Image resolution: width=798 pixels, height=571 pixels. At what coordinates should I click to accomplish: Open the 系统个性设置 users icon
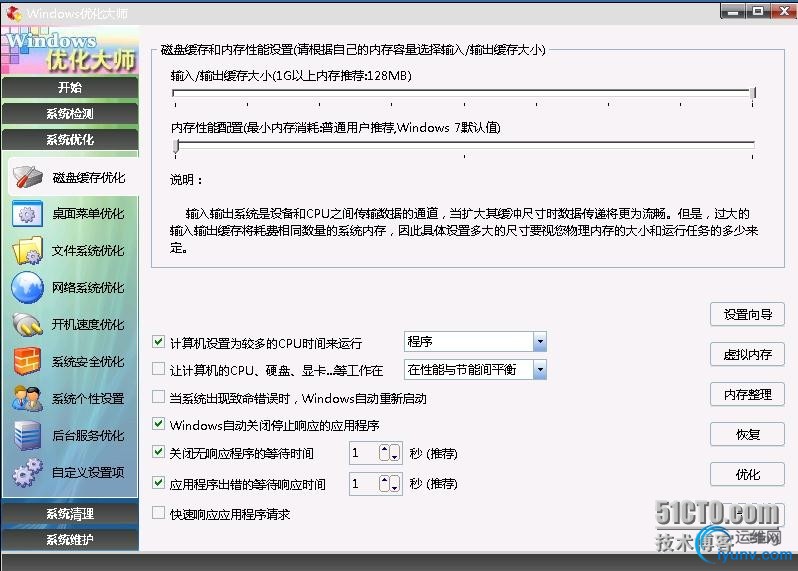coord(27,398)
